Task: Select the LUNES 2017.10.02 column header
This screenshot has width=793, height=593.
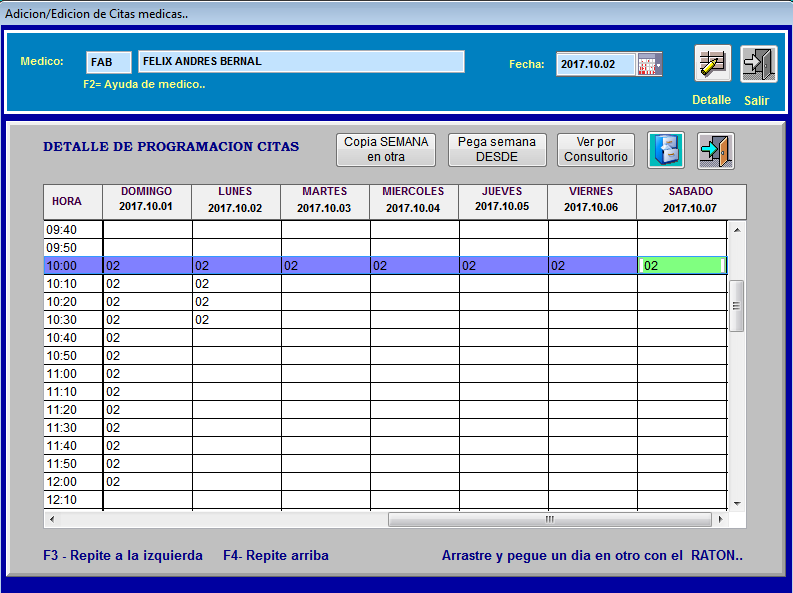Action: [236, 202]
